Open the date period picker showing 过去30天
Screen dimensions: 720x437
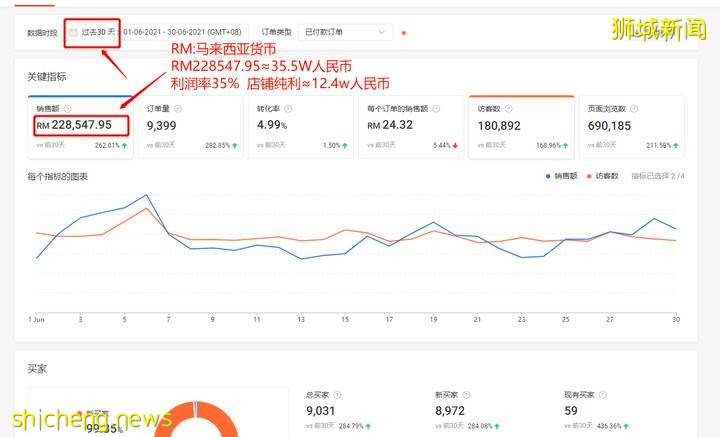pyautogui.click(x=158, y=32)
